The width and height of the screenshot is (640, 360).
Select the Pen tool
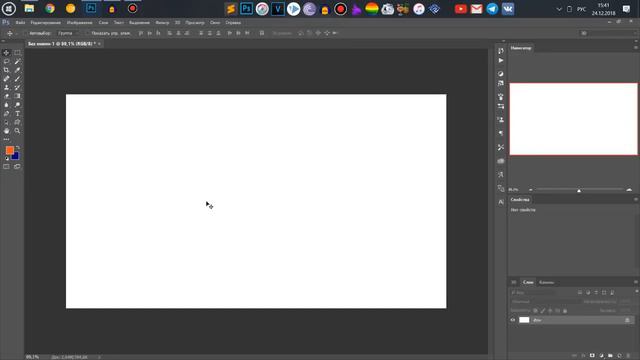click(x=6, y=113)
